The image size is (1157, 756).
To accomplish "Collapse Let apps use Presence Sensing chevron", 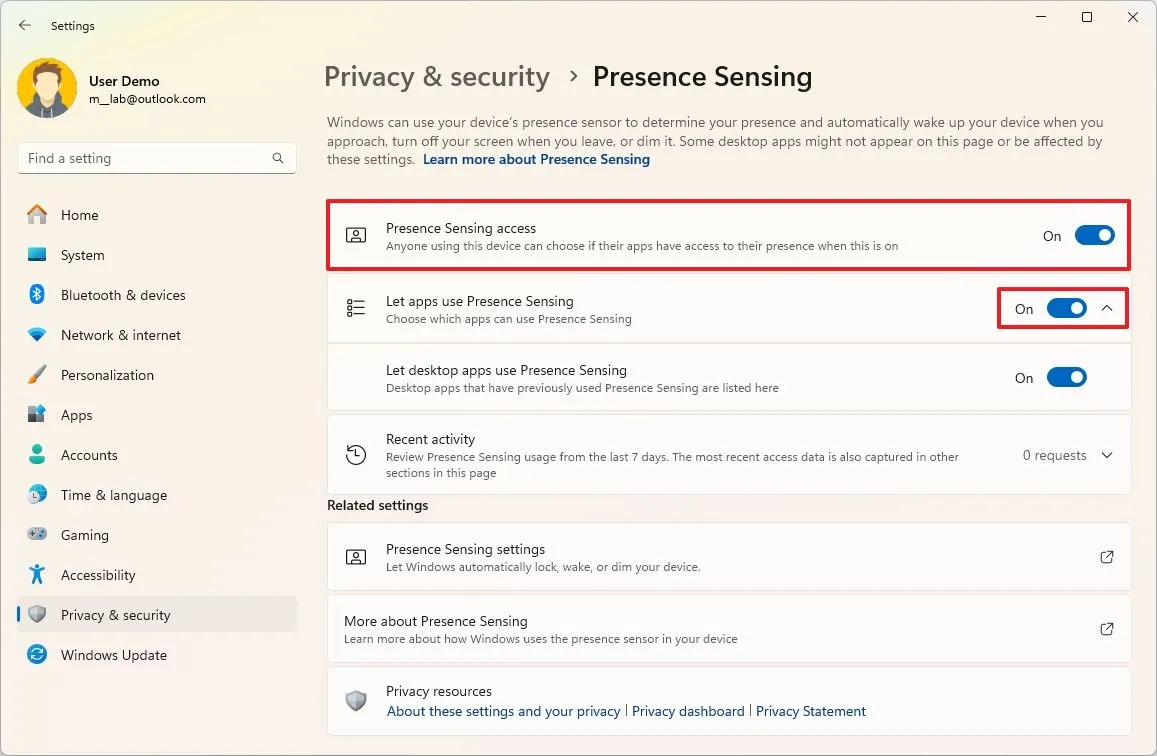I will click(1107, 309).
